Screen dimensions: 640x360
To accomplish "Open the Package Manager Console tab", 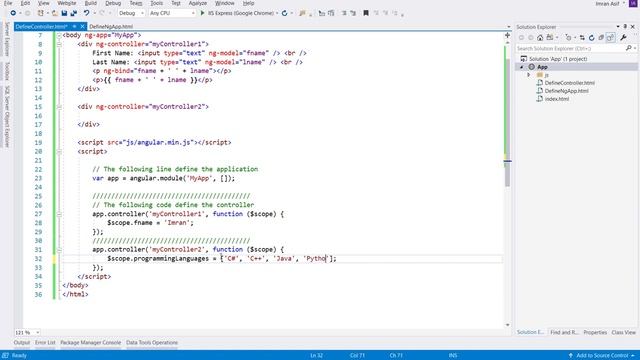I will coord(91,342).
